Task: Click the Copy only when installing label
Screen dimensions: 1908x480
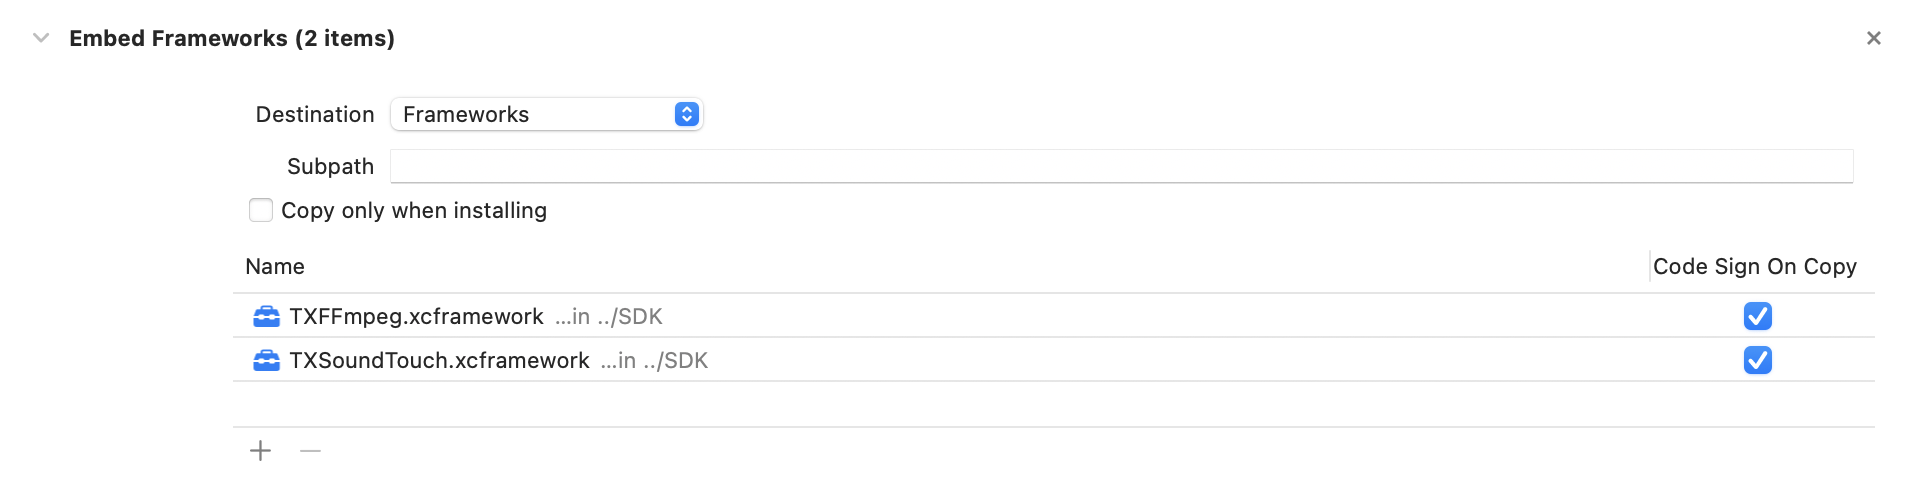Action: (414, 211)
